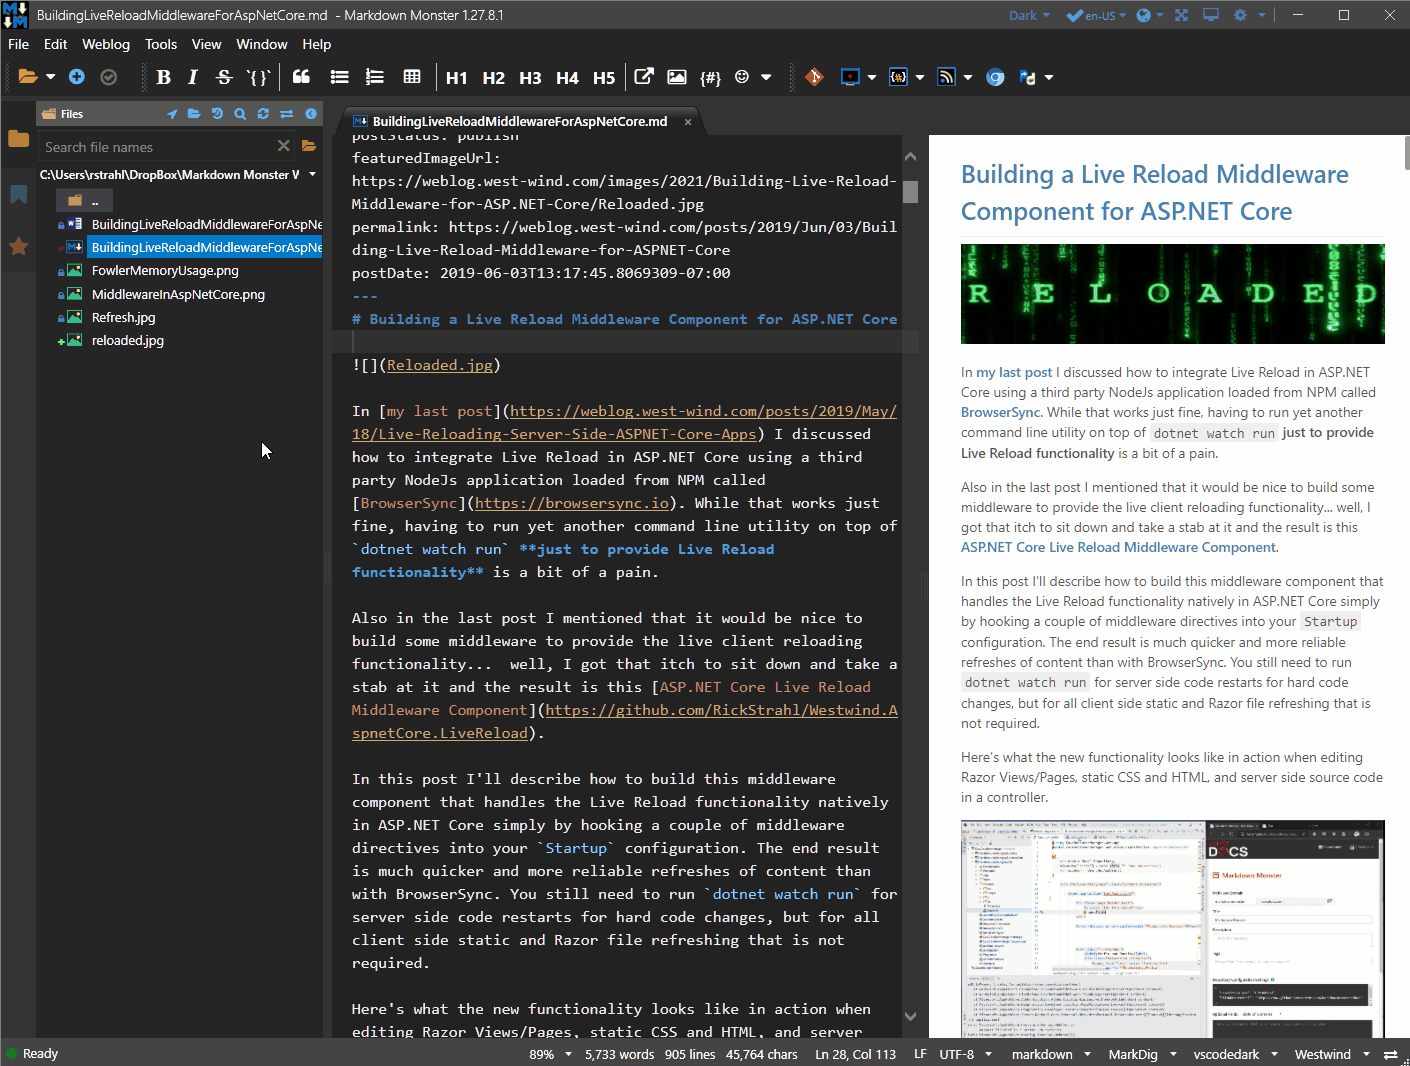Expand the open-file dropdown arrow
Image resolution: width=1410 pixels, height=1066 pixels.
(x=50, y=77)
